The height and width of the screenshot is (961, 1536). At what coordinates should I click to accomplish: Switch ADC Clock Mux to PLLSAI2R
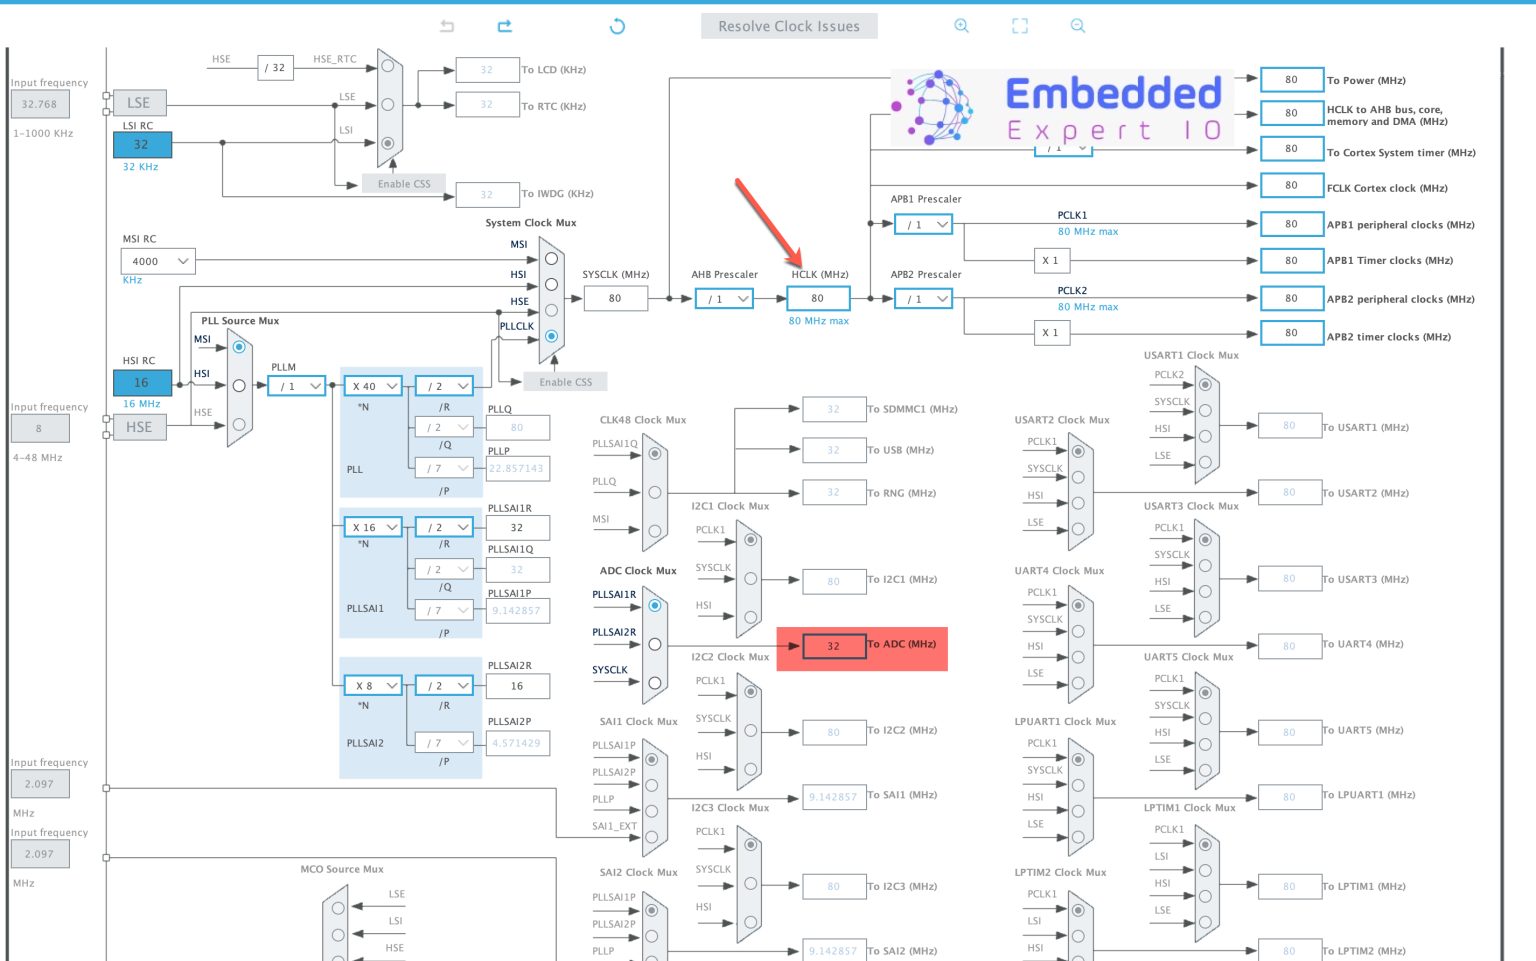click(x=655, y=643)
